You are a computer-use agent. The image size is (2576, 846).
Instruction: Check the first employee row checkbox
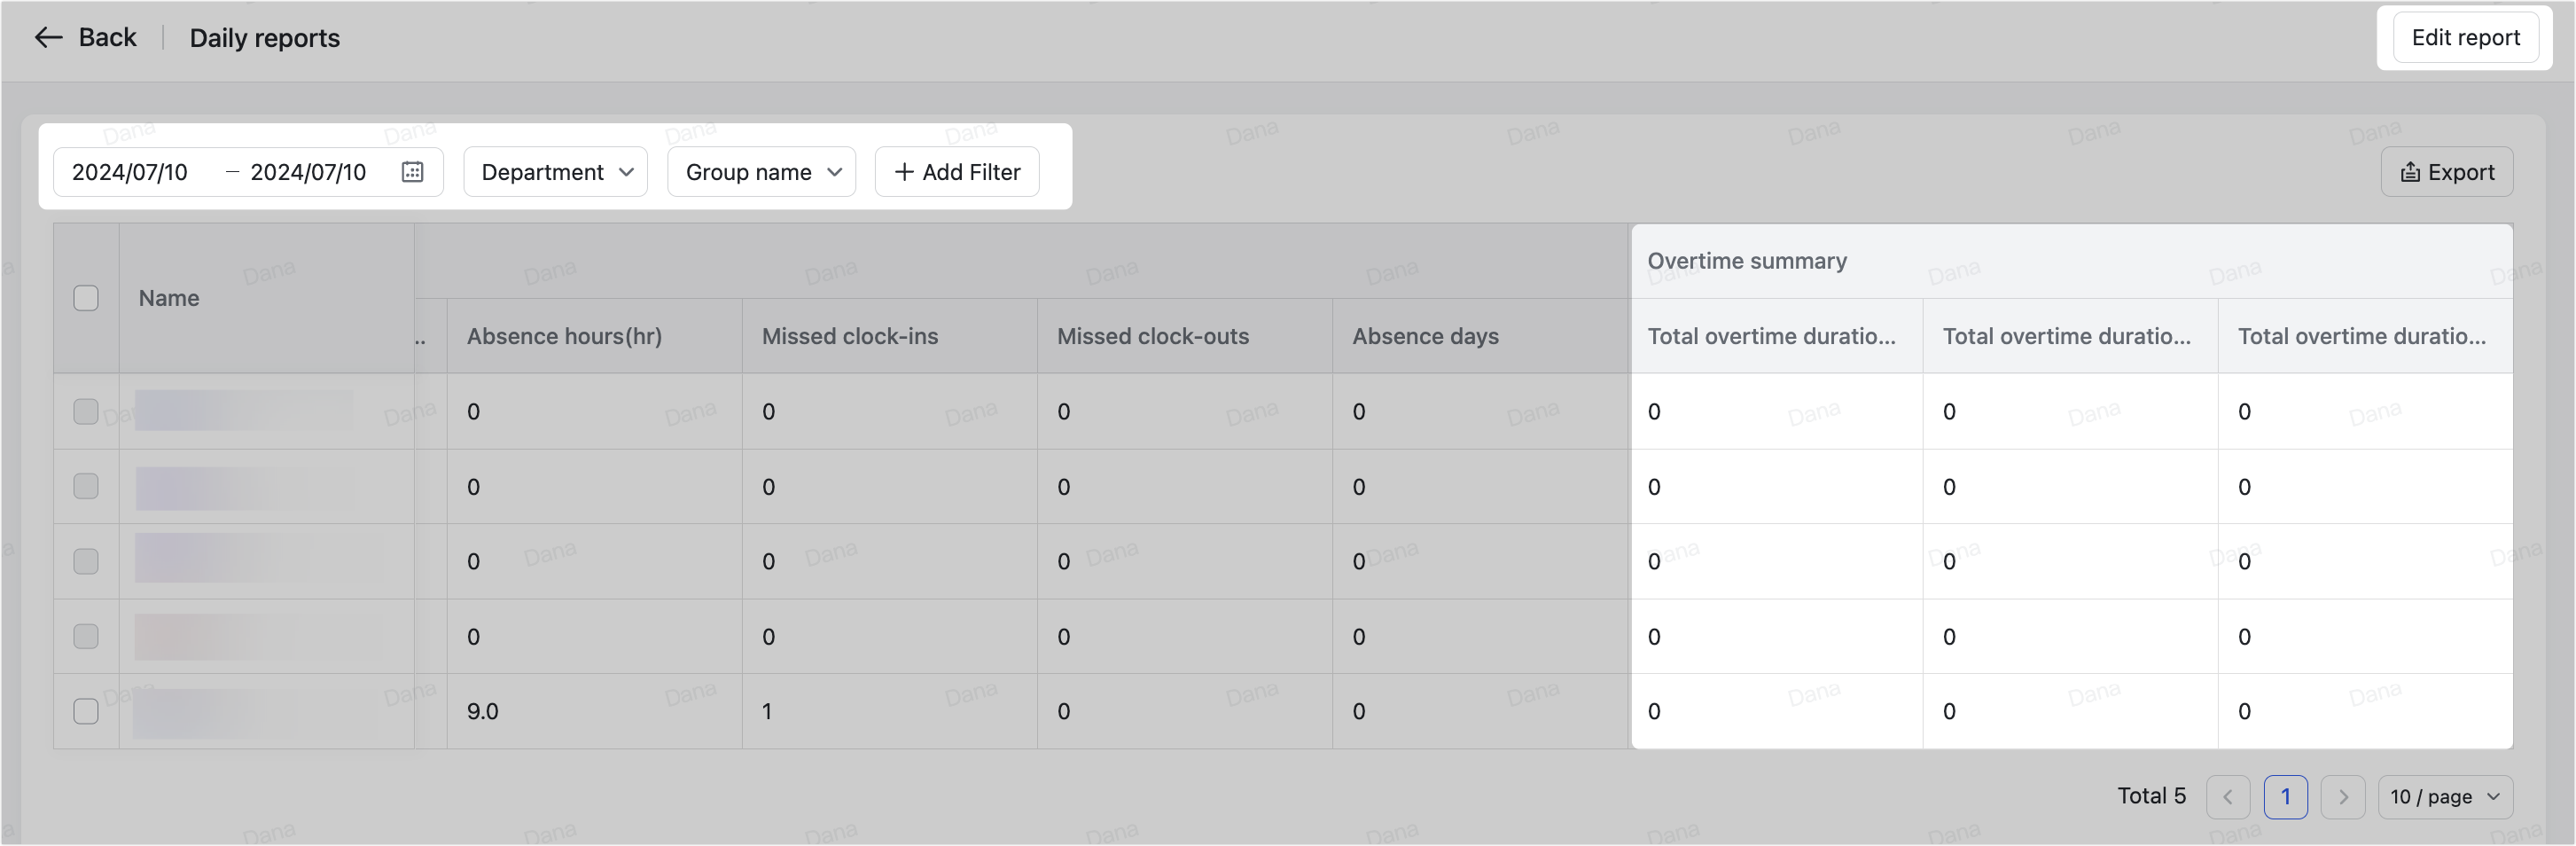pos(86,411)
